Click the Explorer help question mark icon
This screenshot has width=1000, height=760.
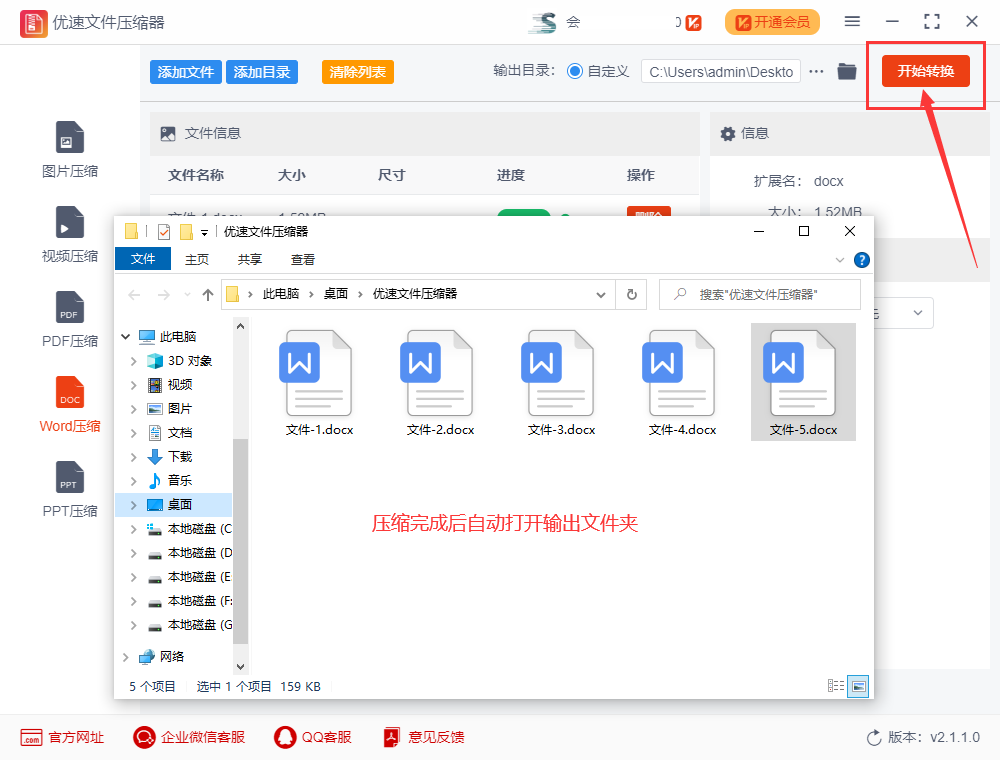point(862,259)
